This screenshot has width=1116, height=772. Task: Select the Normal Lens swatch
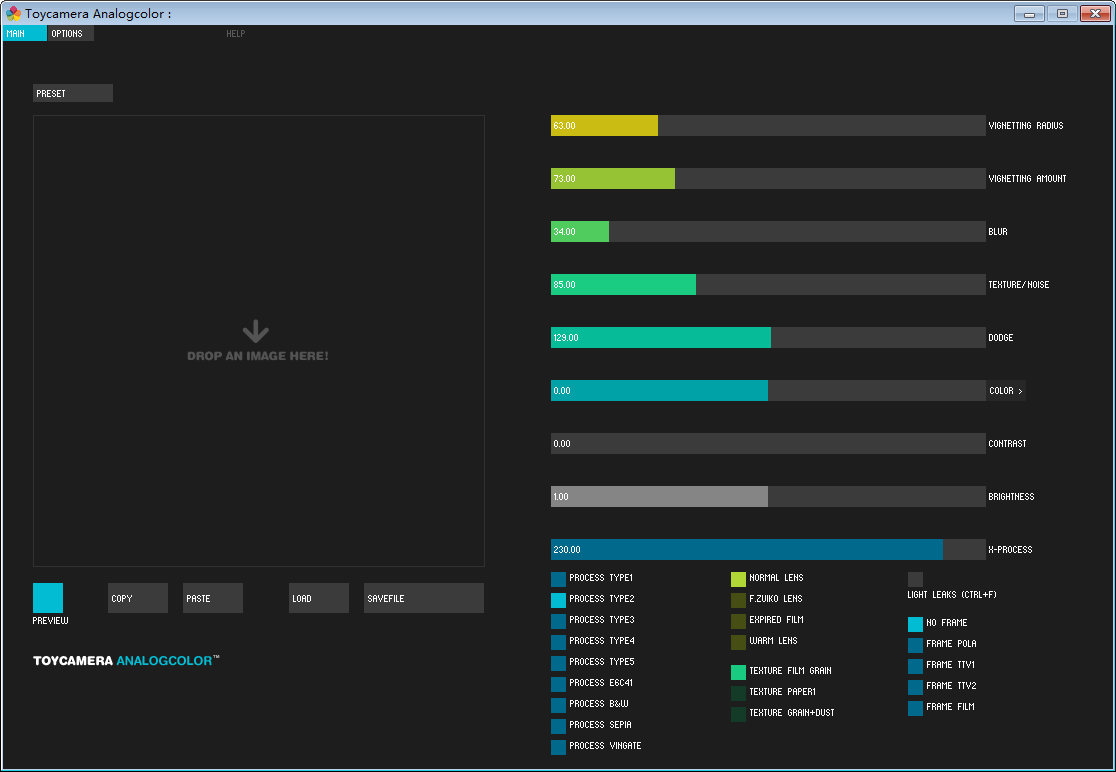(739, 579)
